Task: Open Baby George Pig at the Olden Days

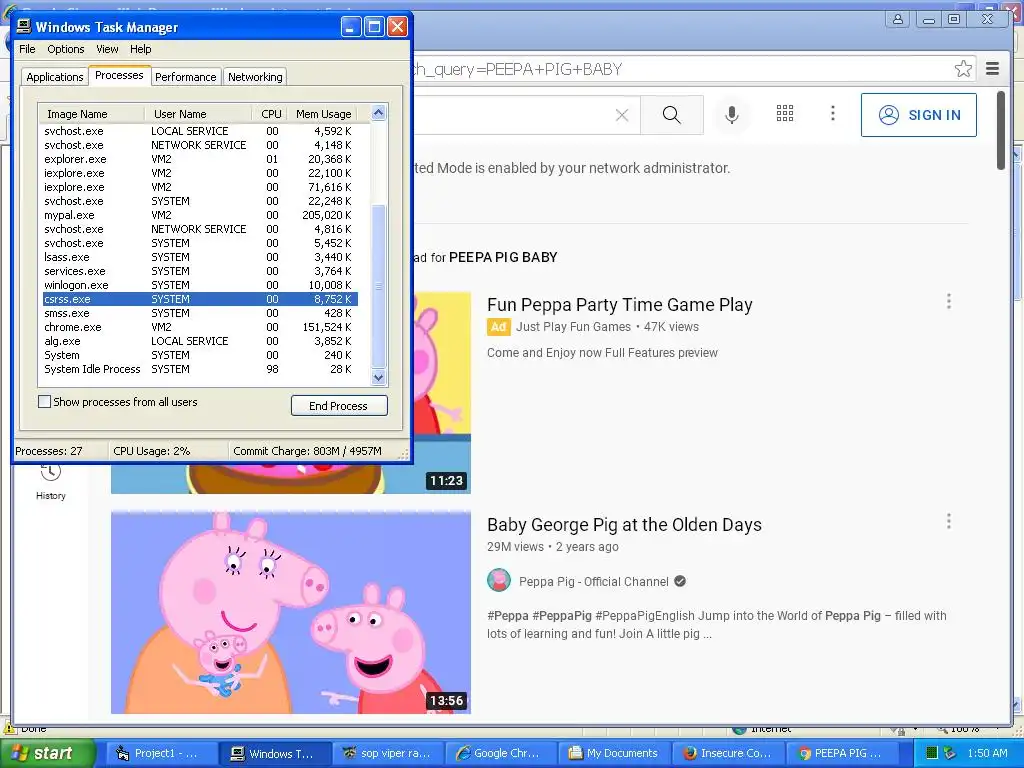Action: [624, 525]
